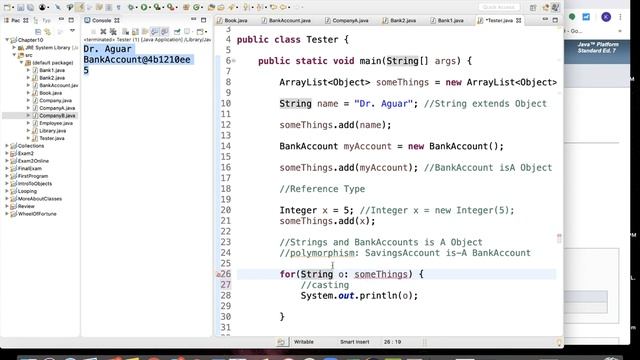Click the Open Perspective icon
Image resolution: width=640 pixels, height=360 pixels.
(x=533, y=8)
